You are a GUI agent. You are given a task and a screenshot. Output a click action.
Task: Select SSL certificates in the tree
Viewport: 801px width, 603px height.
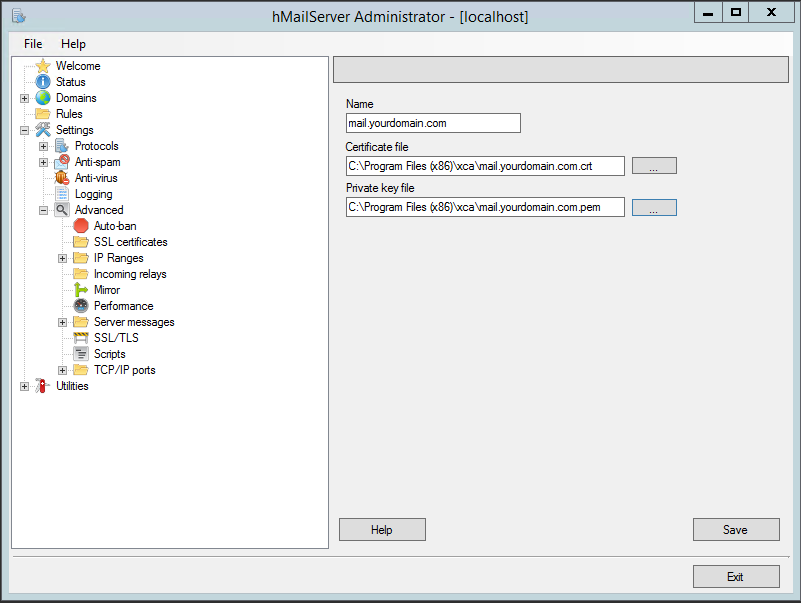tap(131, 242)
